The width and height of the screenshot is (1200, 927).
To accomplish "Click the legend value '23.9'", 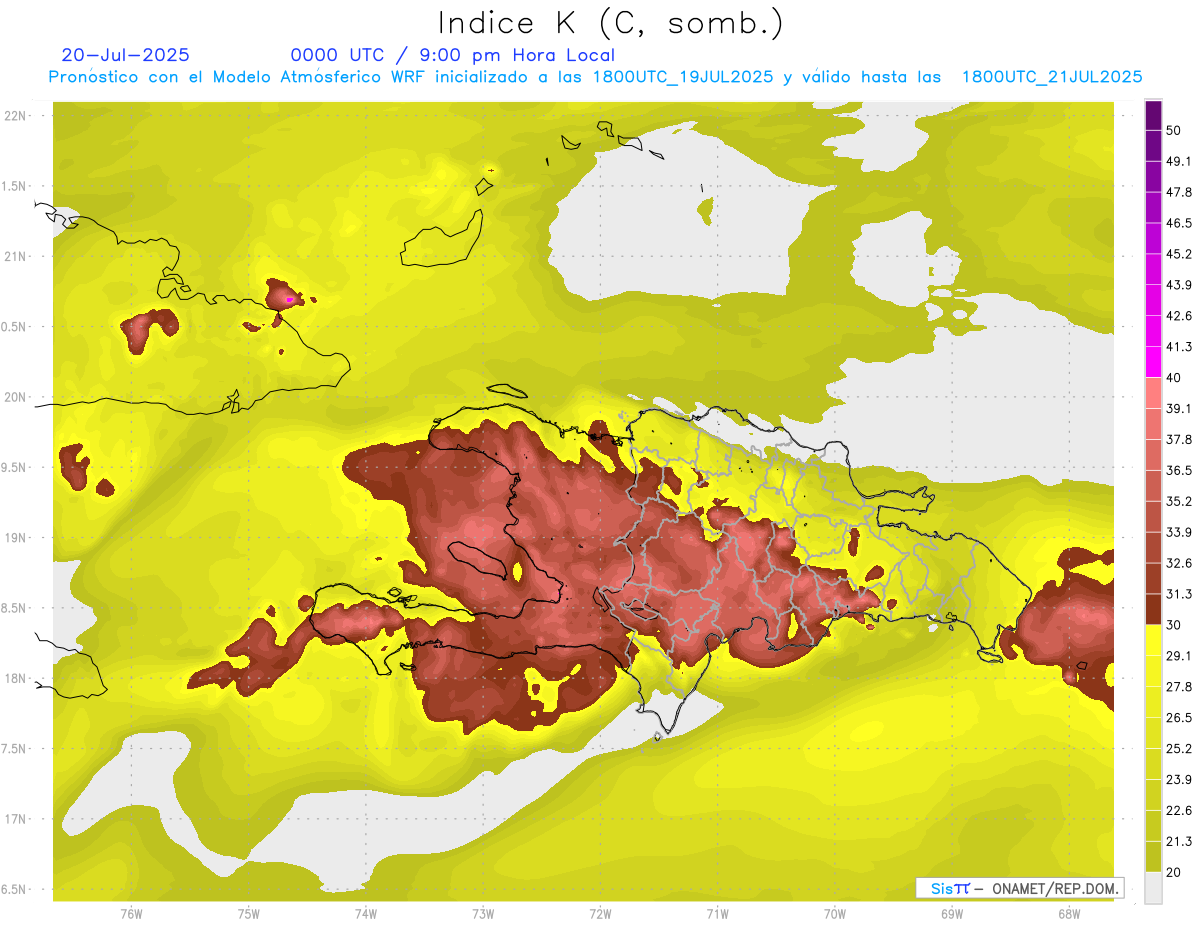I will 1179,780.
